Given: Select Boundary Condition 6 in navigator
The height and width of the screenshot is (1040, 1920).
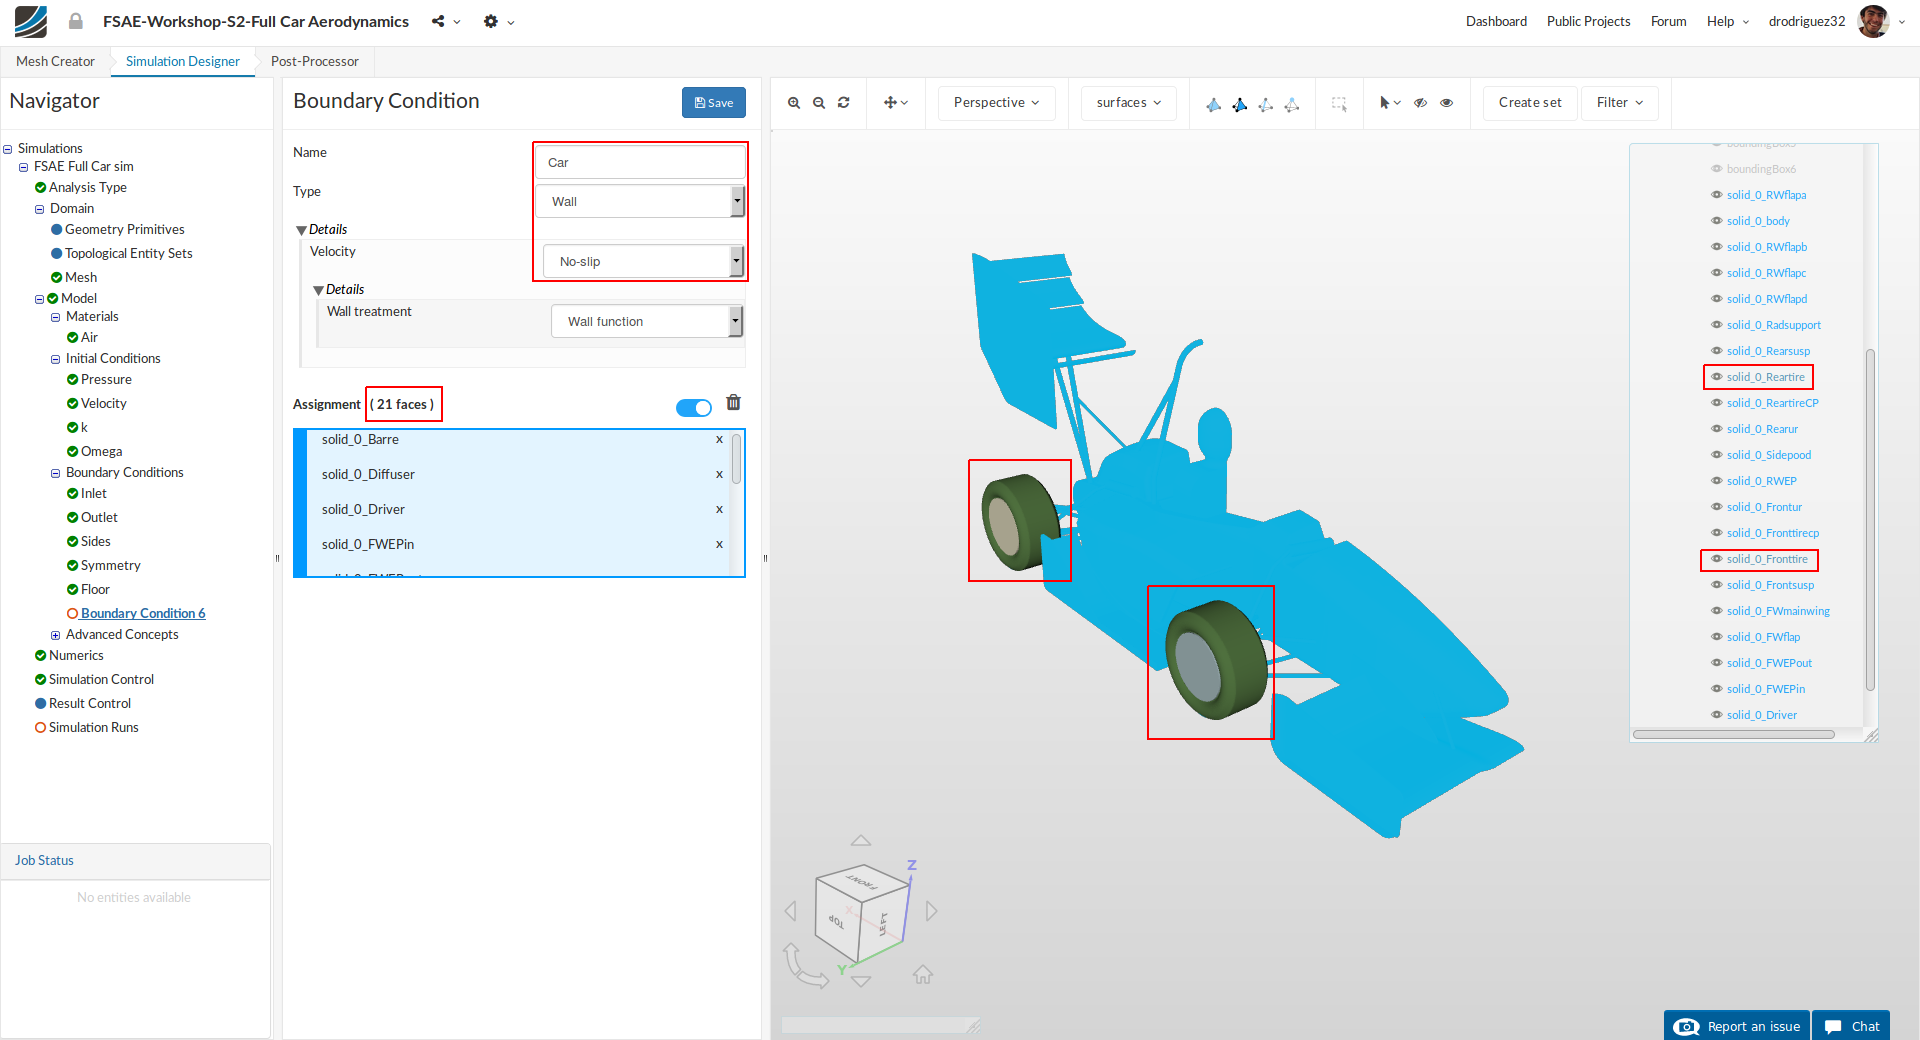Looking at the screenshot, I should [x=143, y=614].
